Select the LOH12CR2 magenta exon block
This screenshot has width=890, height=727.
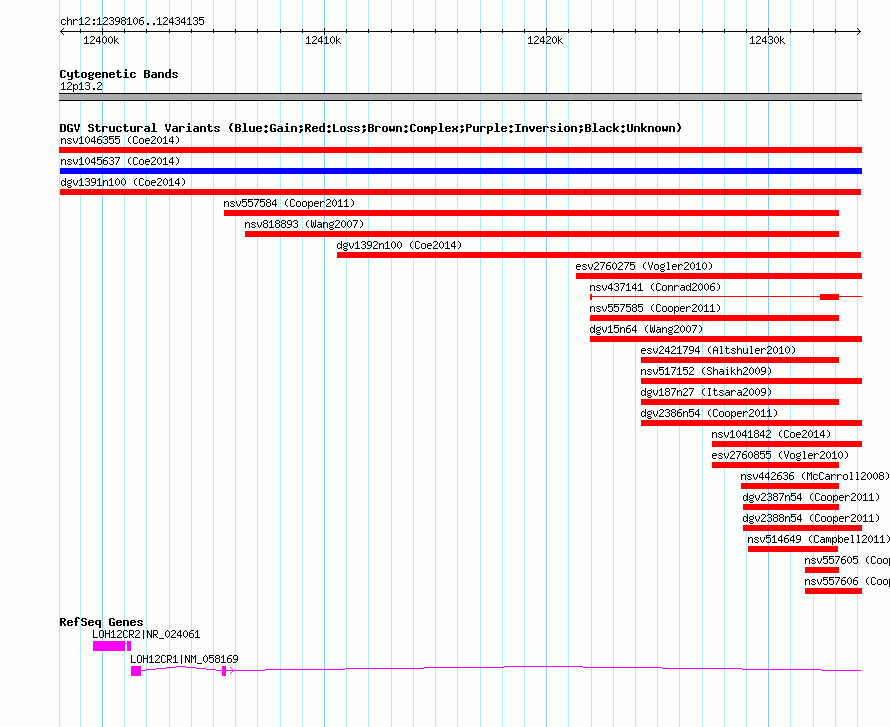[x=109, y=646]
